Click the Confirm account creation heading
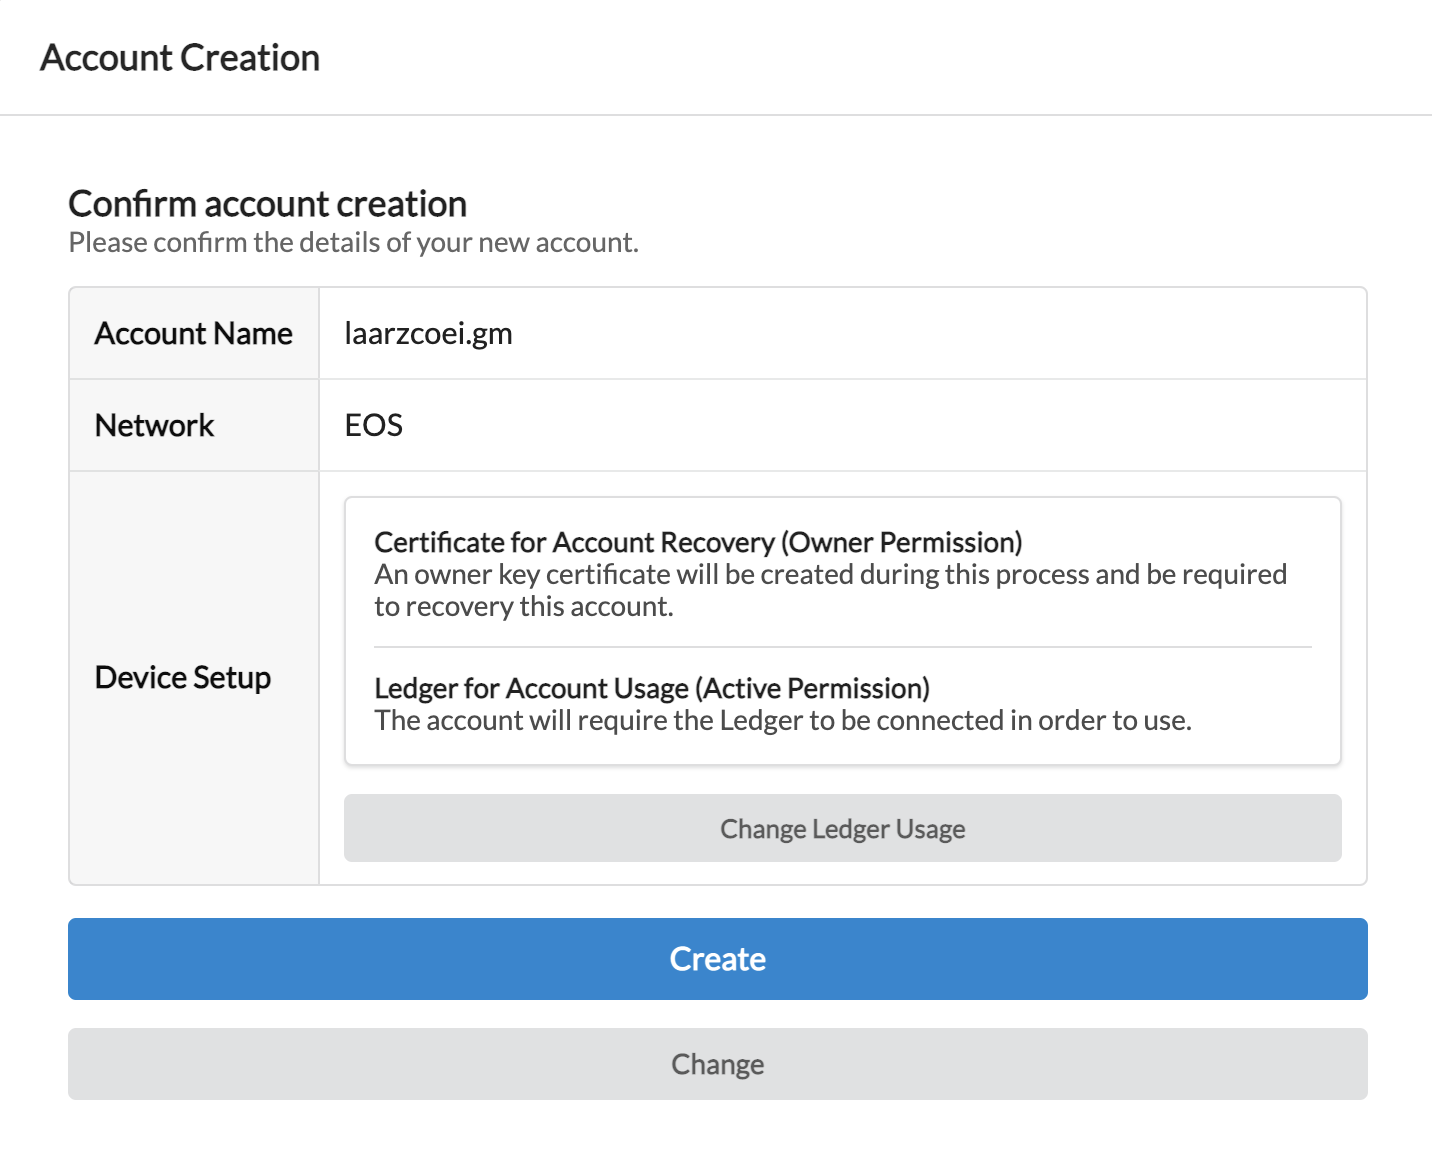Screen dimensions: 1432x1166 click(x=267, y=204)
